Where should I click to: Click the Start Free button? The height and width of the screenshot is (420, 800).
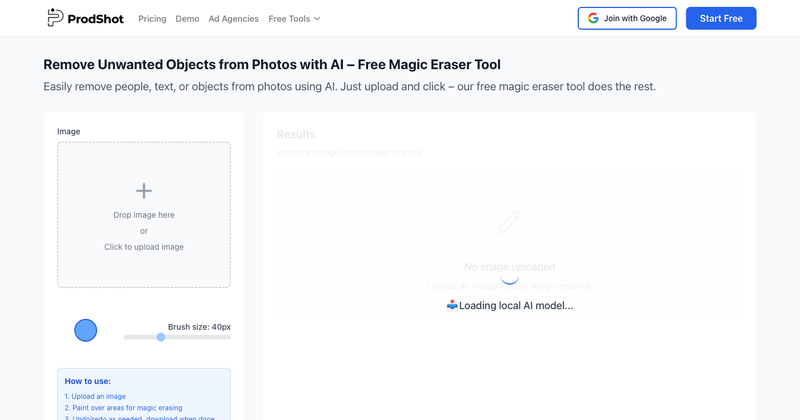click(721, 18)
